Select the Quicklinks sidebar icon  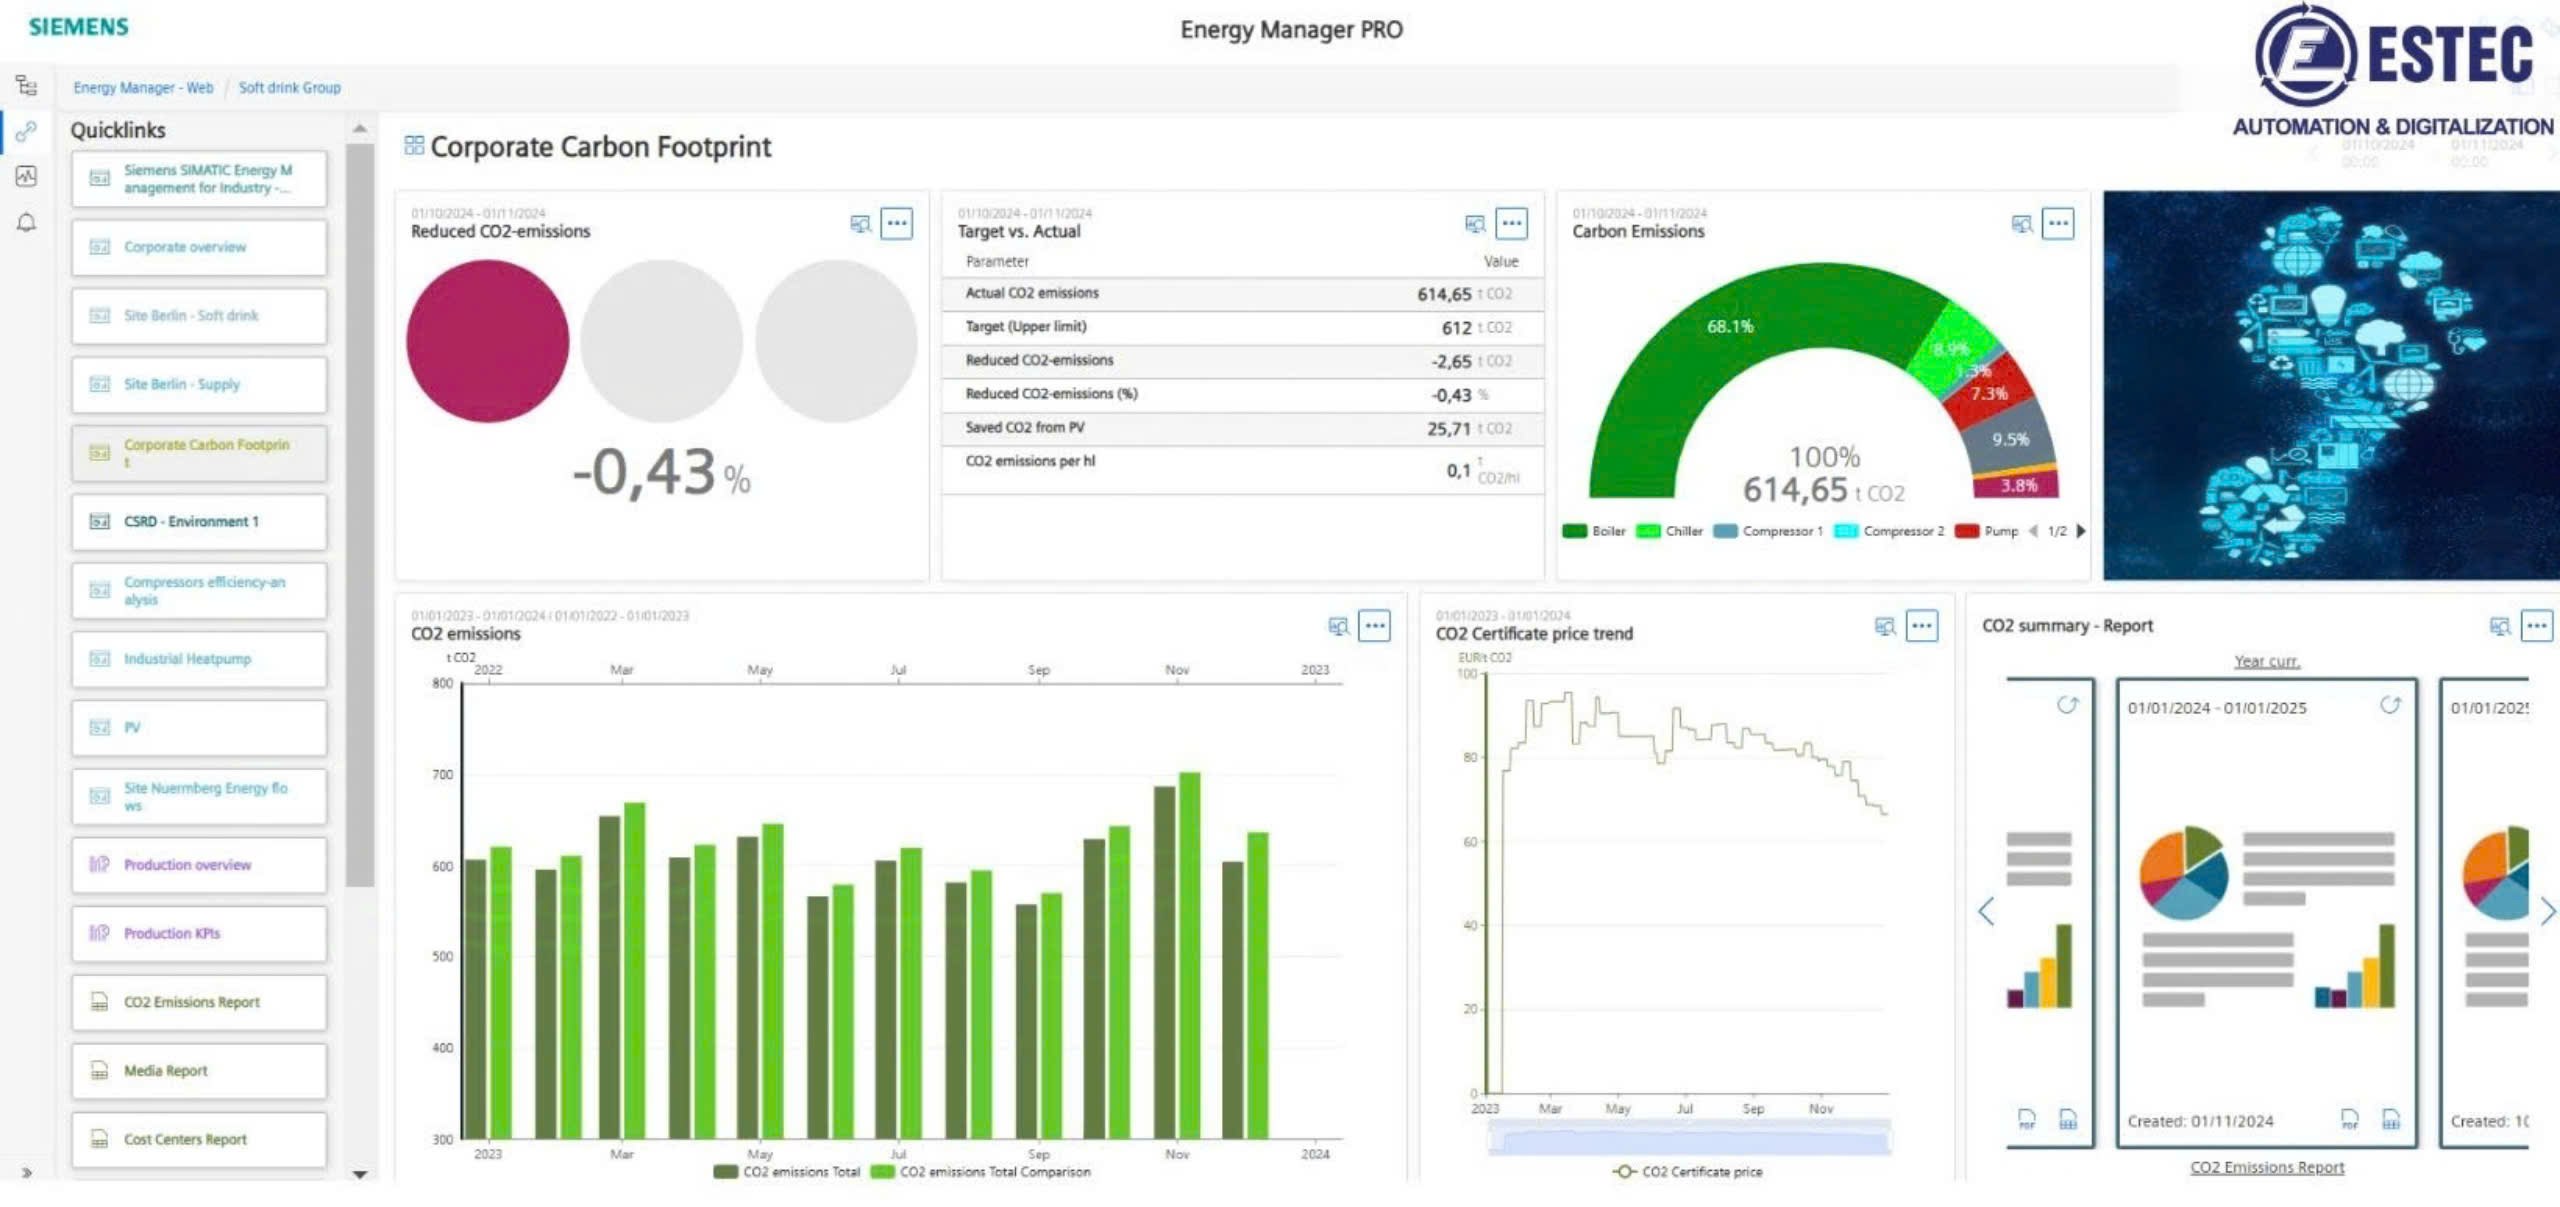(x=27, y=131)
